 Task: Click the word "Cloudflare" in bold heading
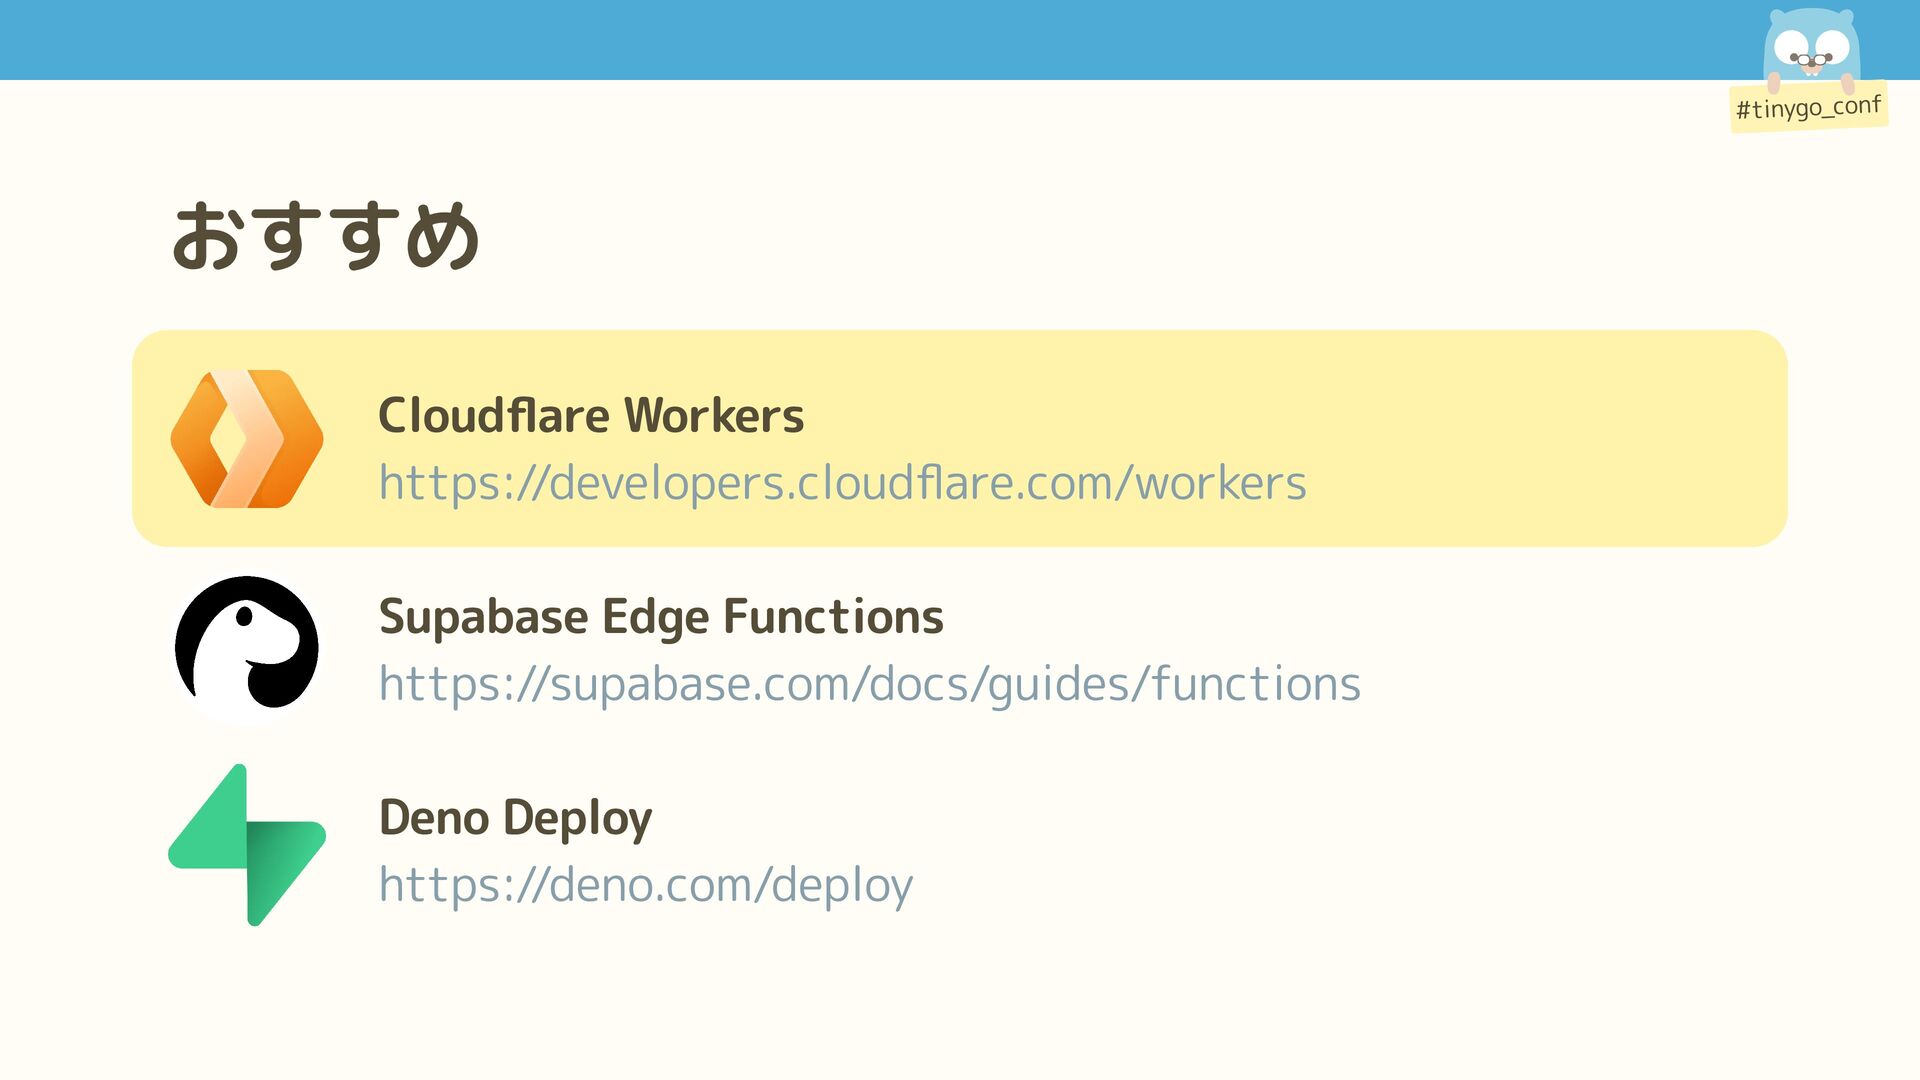click(x=494, y=415)
